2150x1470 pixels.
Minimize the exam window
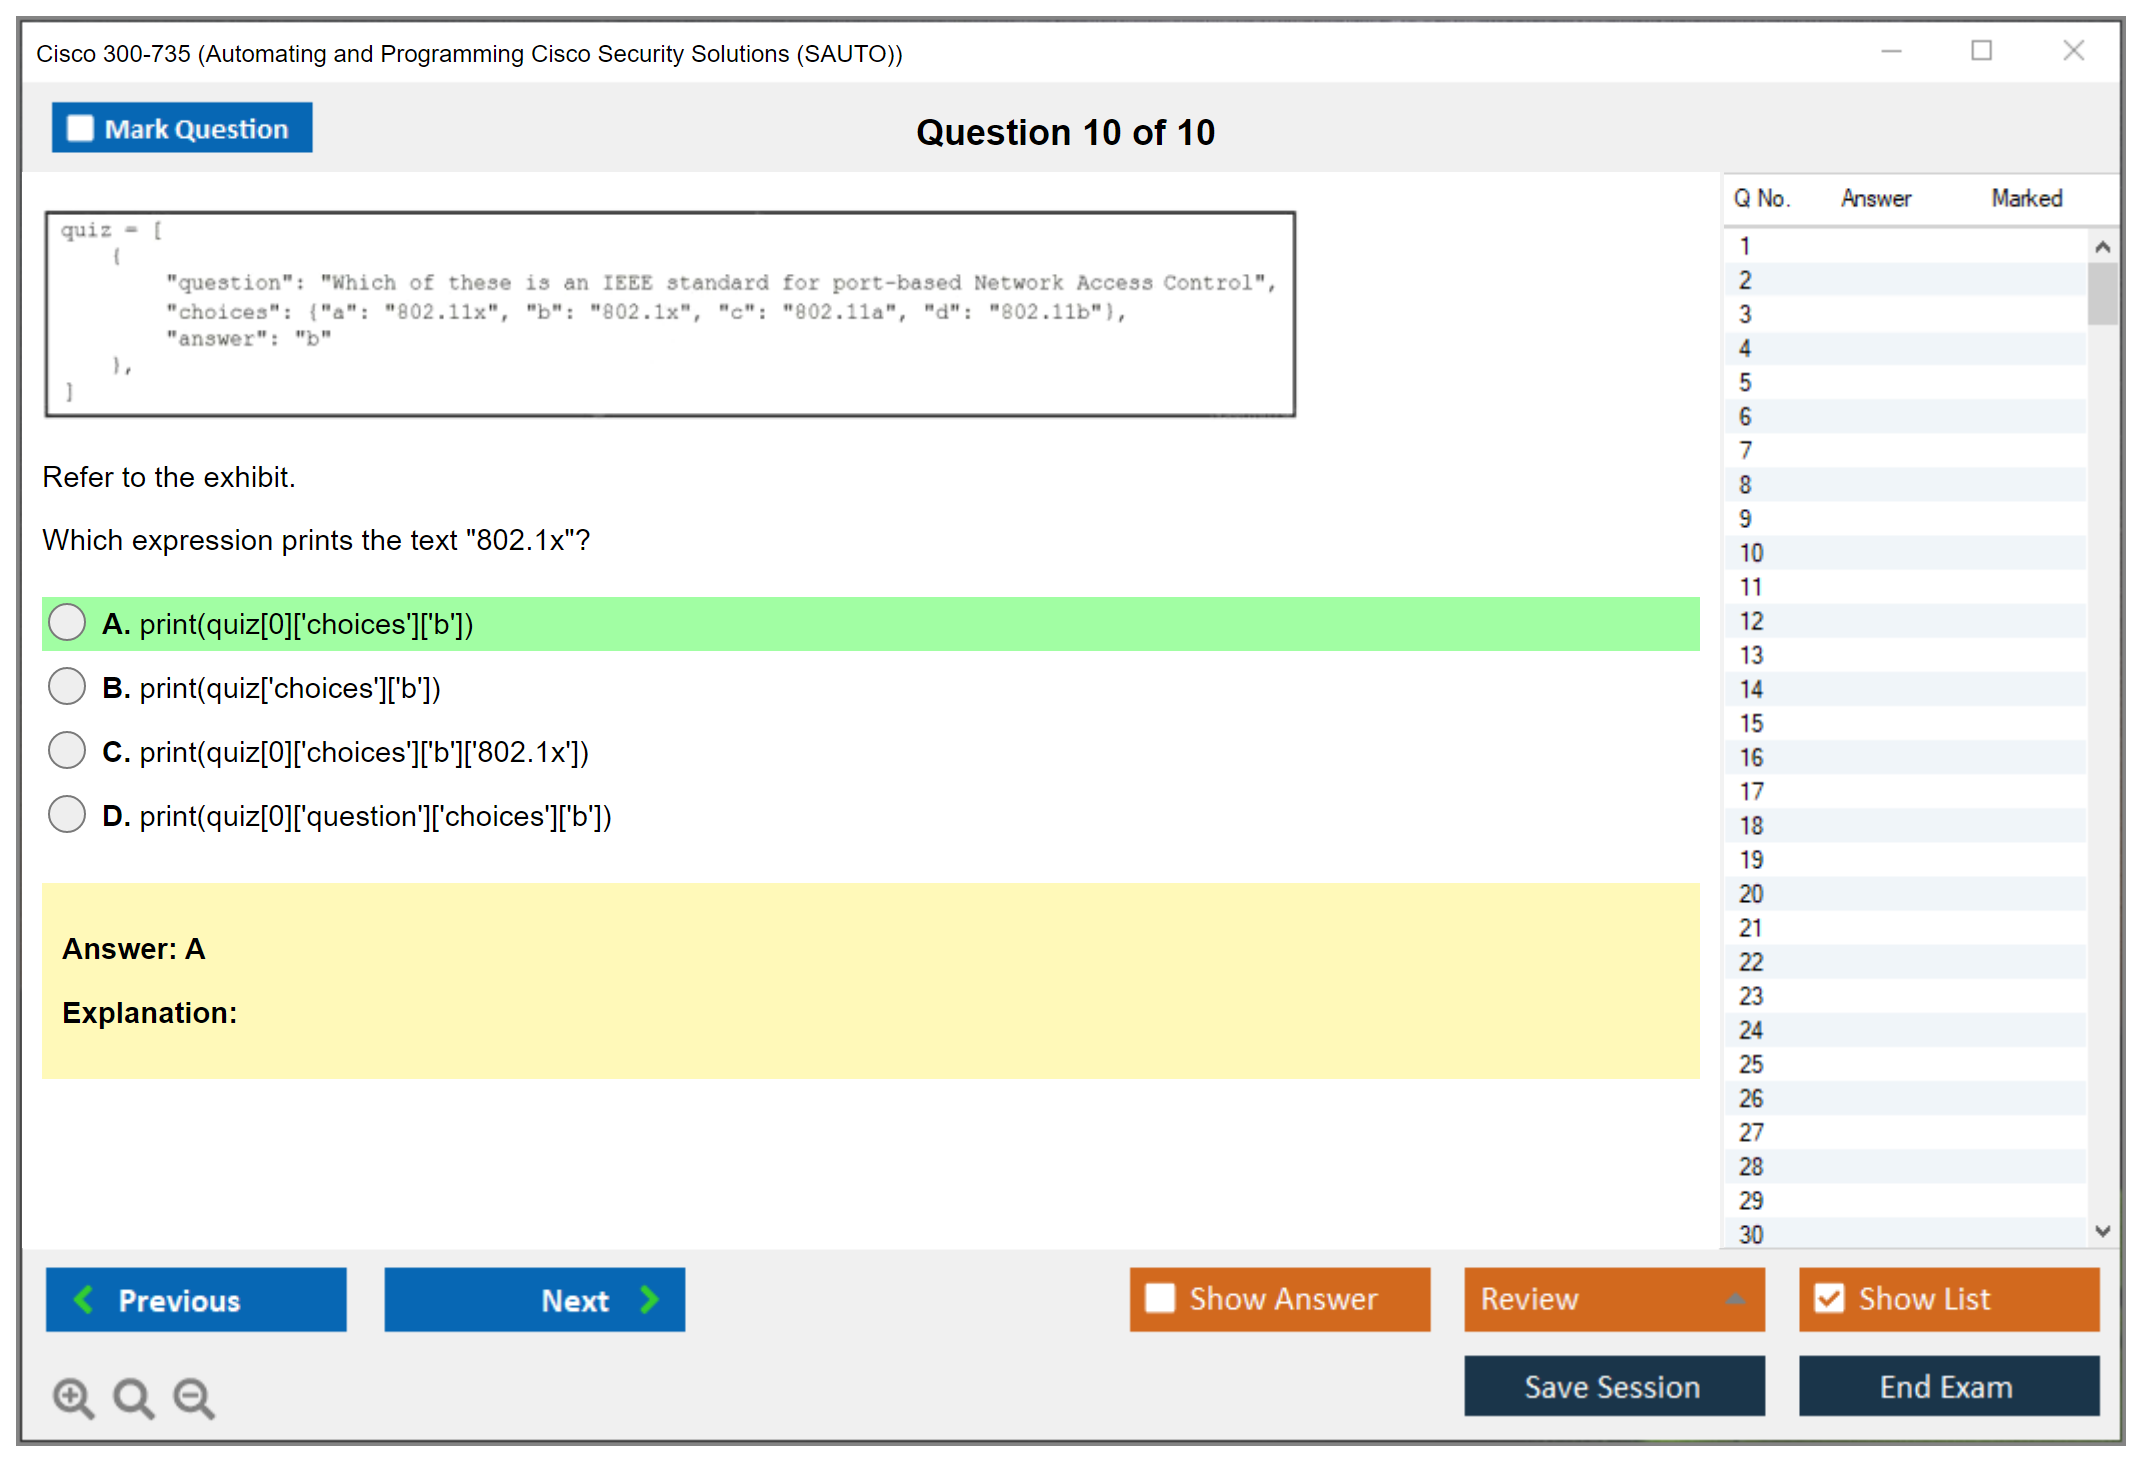1891,51
